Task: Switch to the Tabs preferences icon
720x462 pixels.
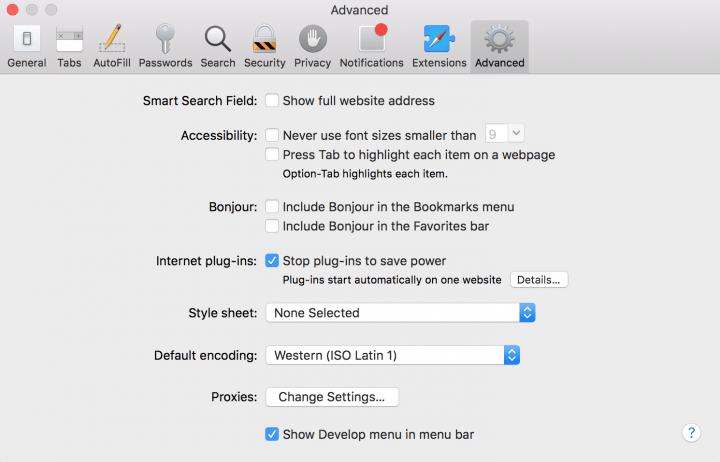Action: click(x=69, y=46)
